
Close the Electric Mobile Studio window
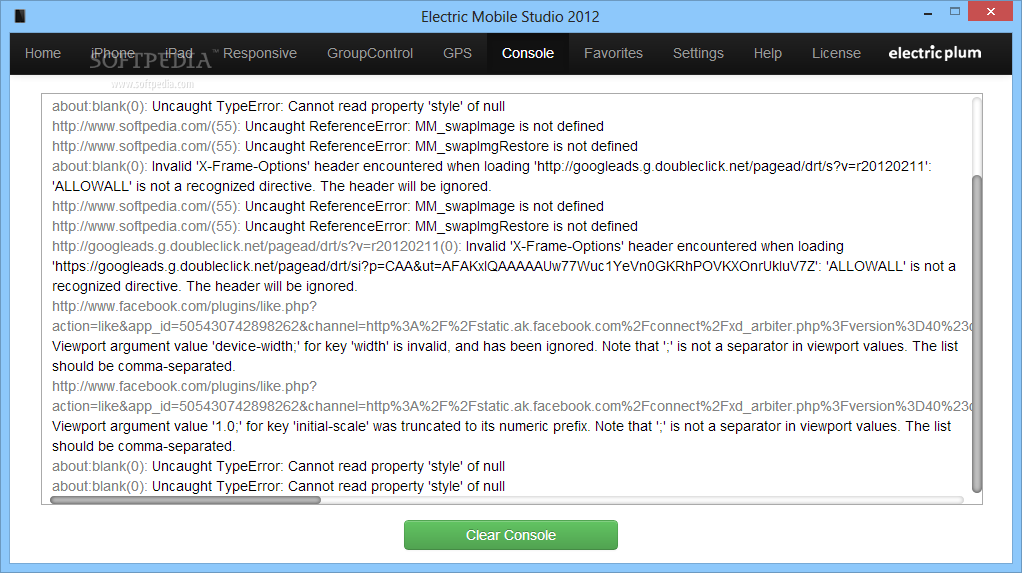[x=991, y=12]
